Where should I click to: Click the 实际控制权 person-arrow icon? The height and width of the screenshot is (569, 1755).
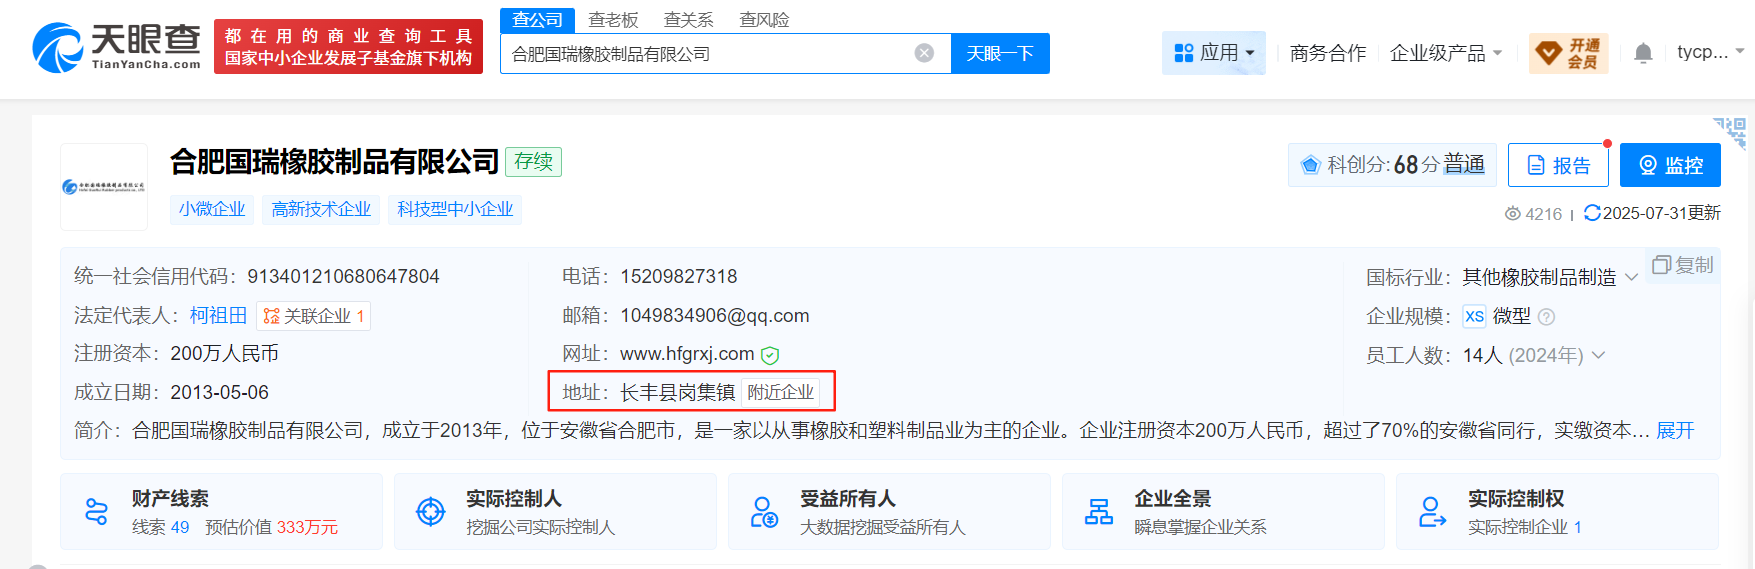click(x=1433, y=512)
